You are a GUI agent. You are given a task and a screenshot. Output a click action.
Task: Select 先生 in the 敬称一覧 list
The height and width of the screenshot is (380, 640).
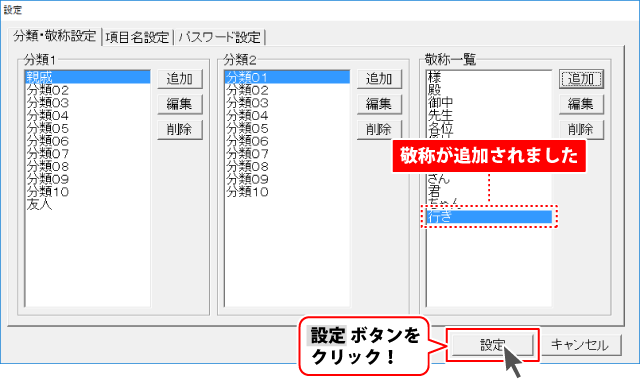coord(489,116)
